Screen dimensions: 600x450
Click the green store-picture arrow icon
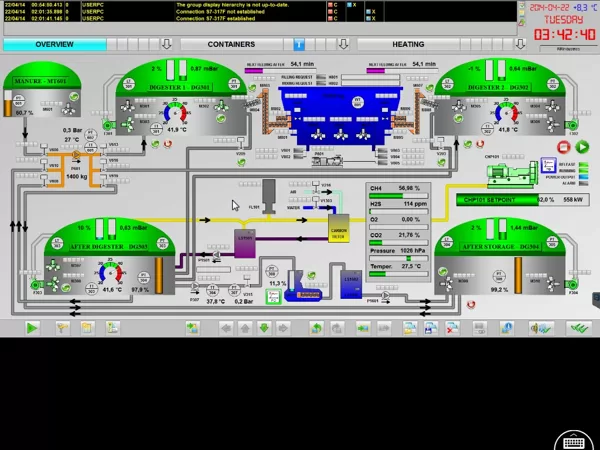click(x=363, y=328)
